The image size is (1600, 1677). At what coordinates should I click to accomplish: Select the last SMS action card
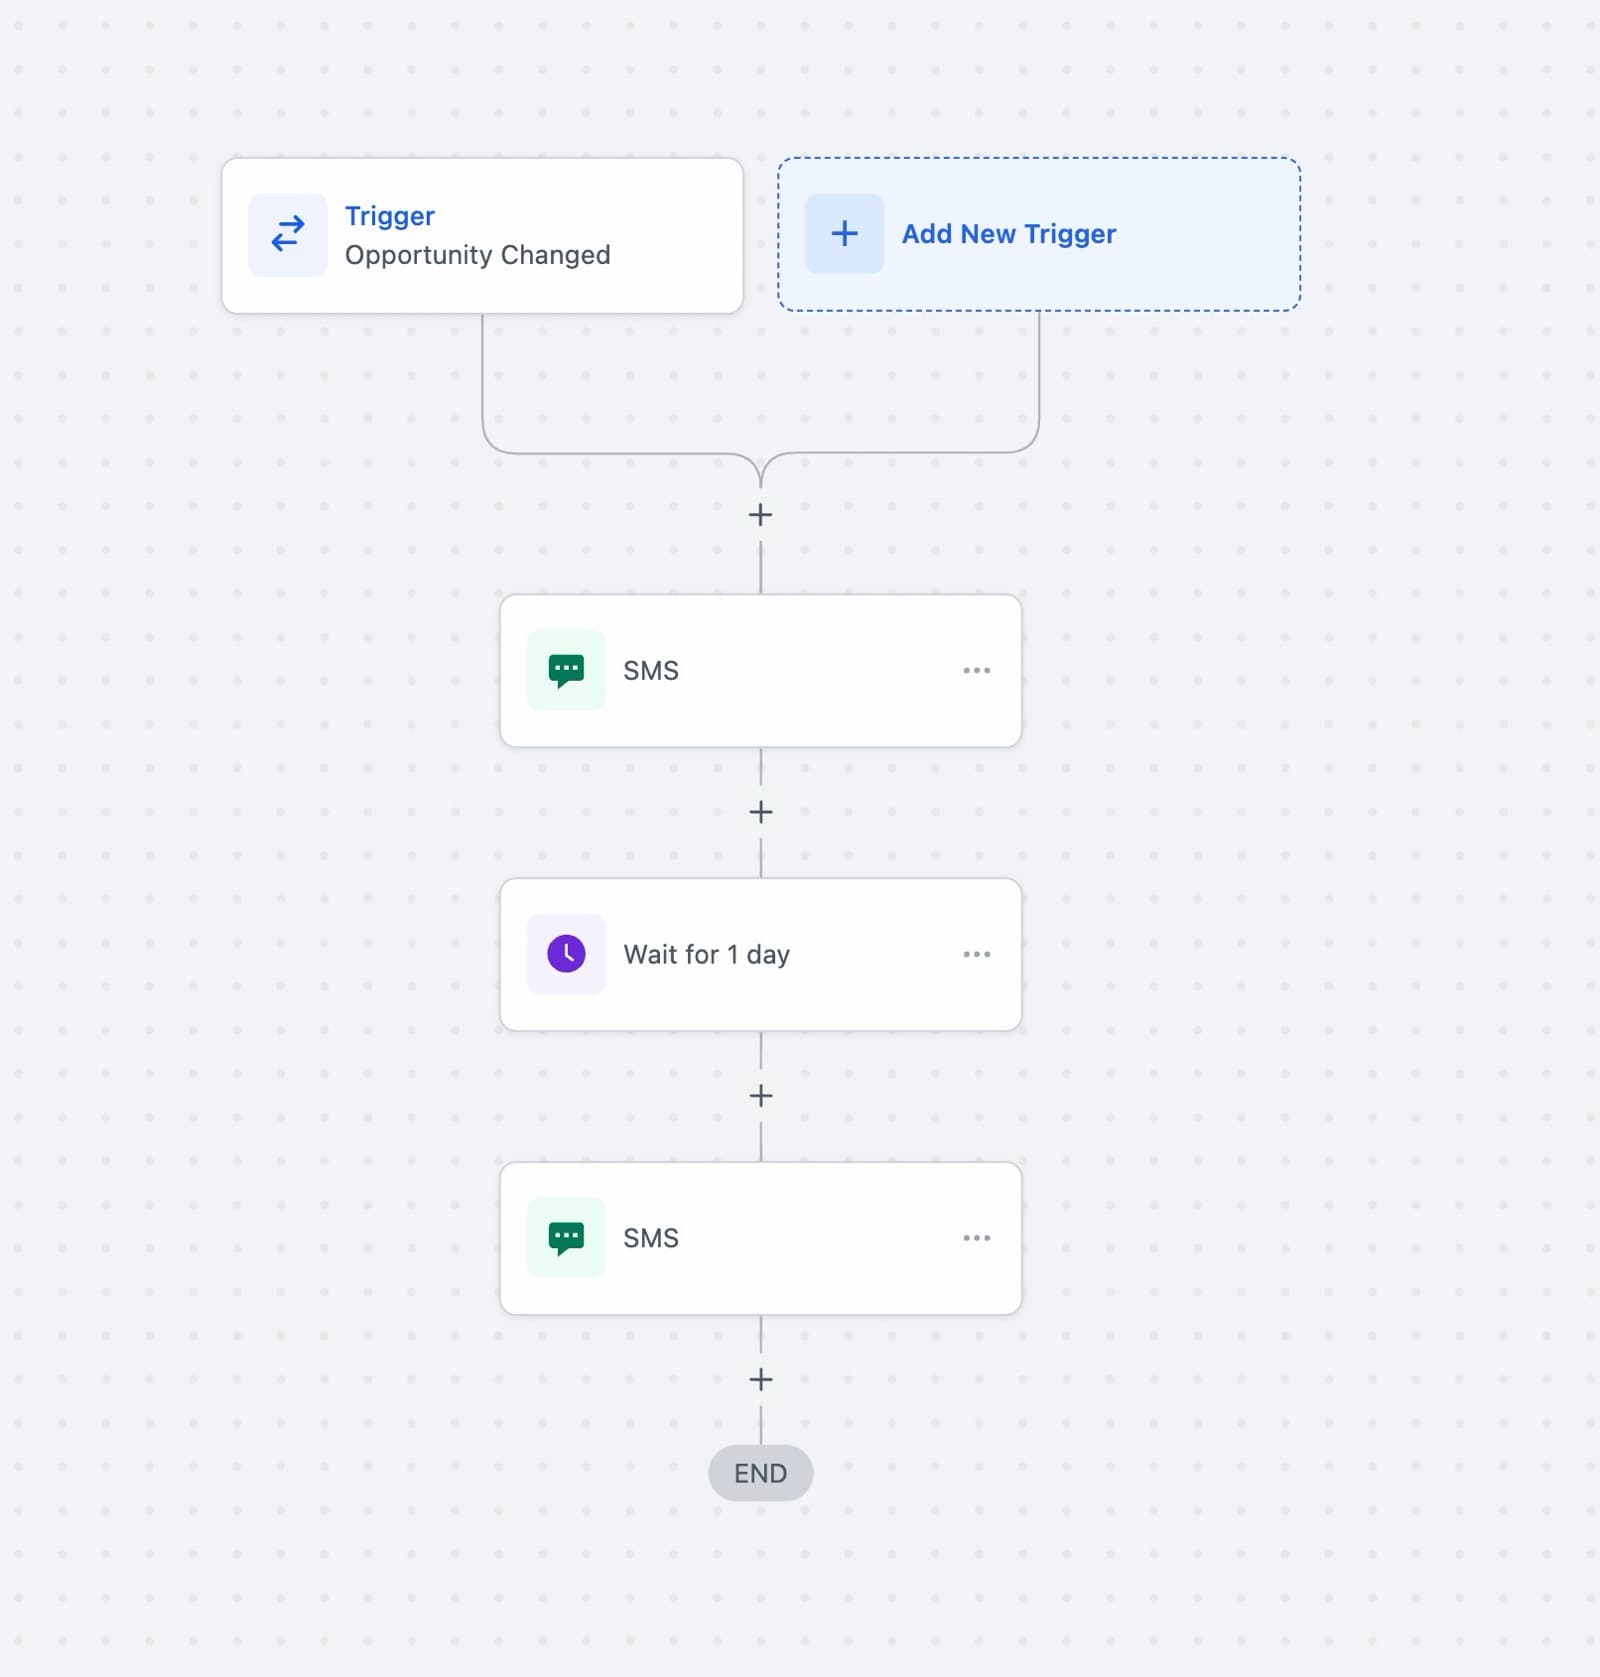pos(761,1238)
